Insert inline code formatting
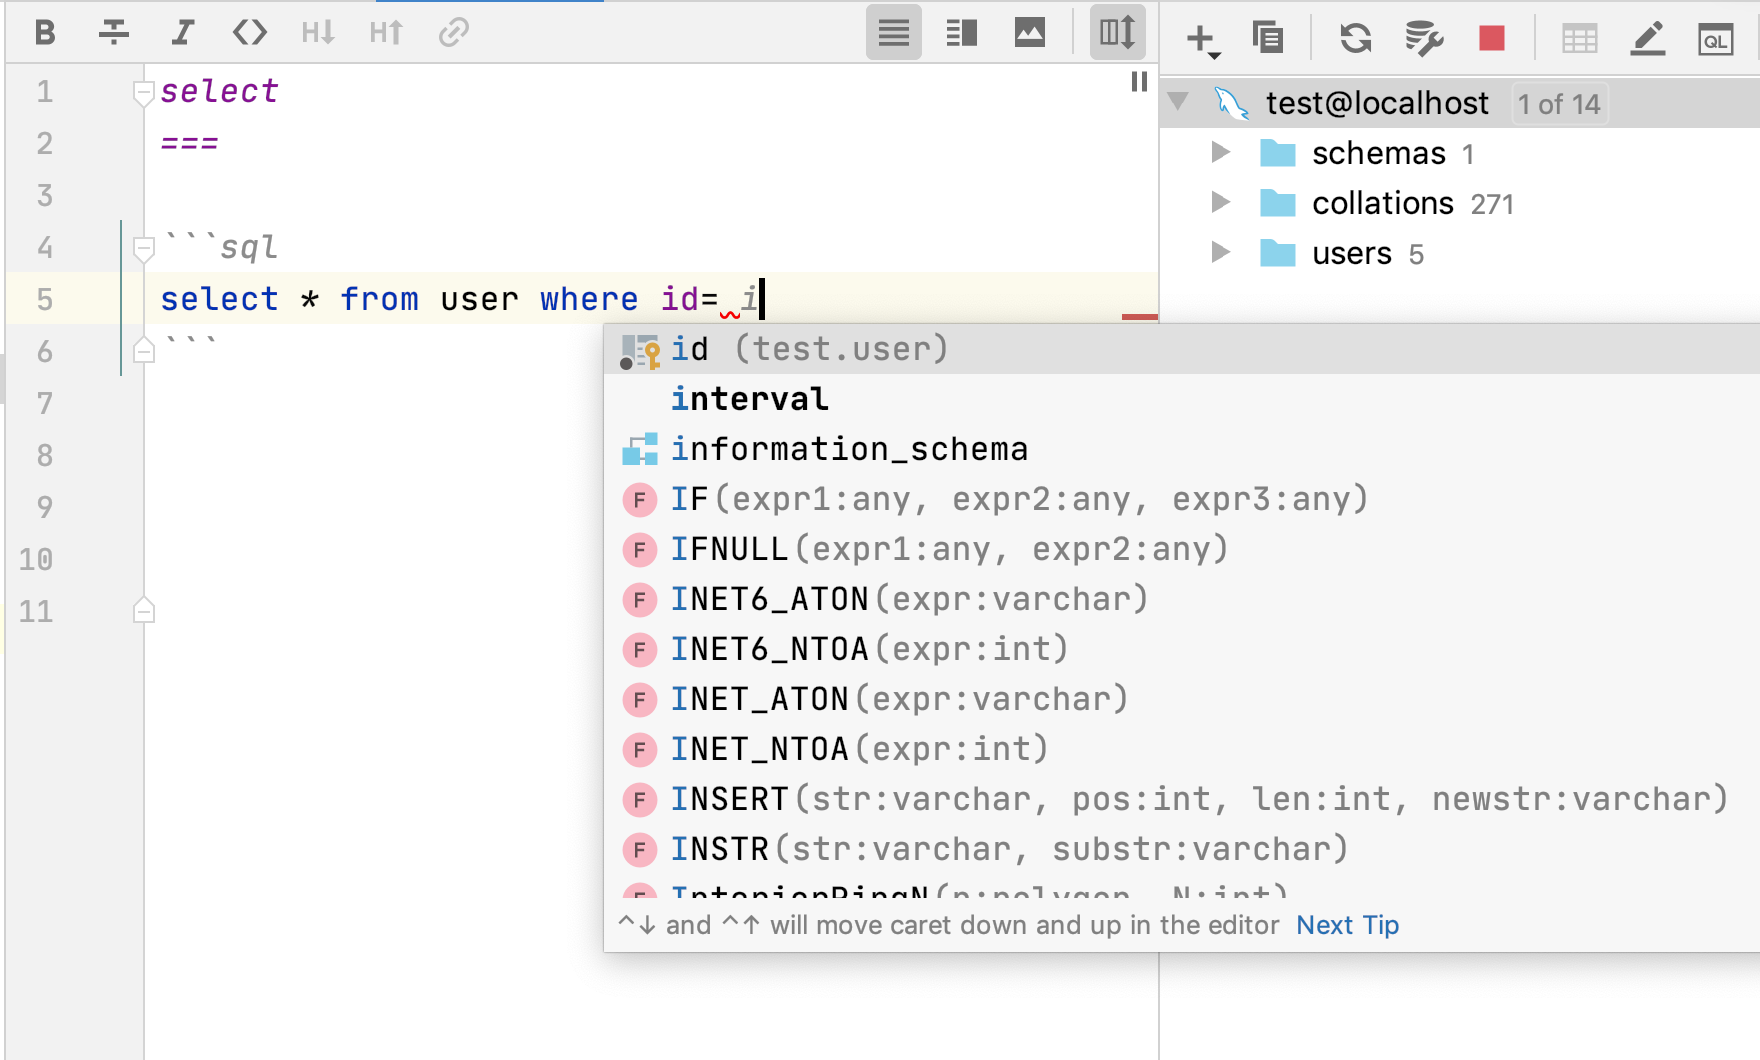This screenshot has width=1760, height=1060. [x=250, y=32]
